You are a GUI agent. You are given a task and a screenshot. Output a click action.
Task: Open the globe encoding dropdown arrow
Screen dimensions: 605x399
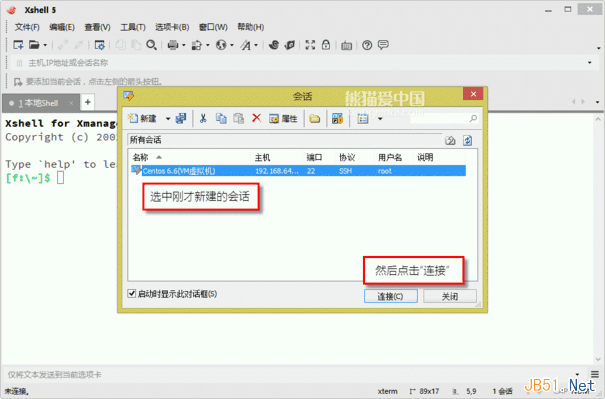[232, 46]
